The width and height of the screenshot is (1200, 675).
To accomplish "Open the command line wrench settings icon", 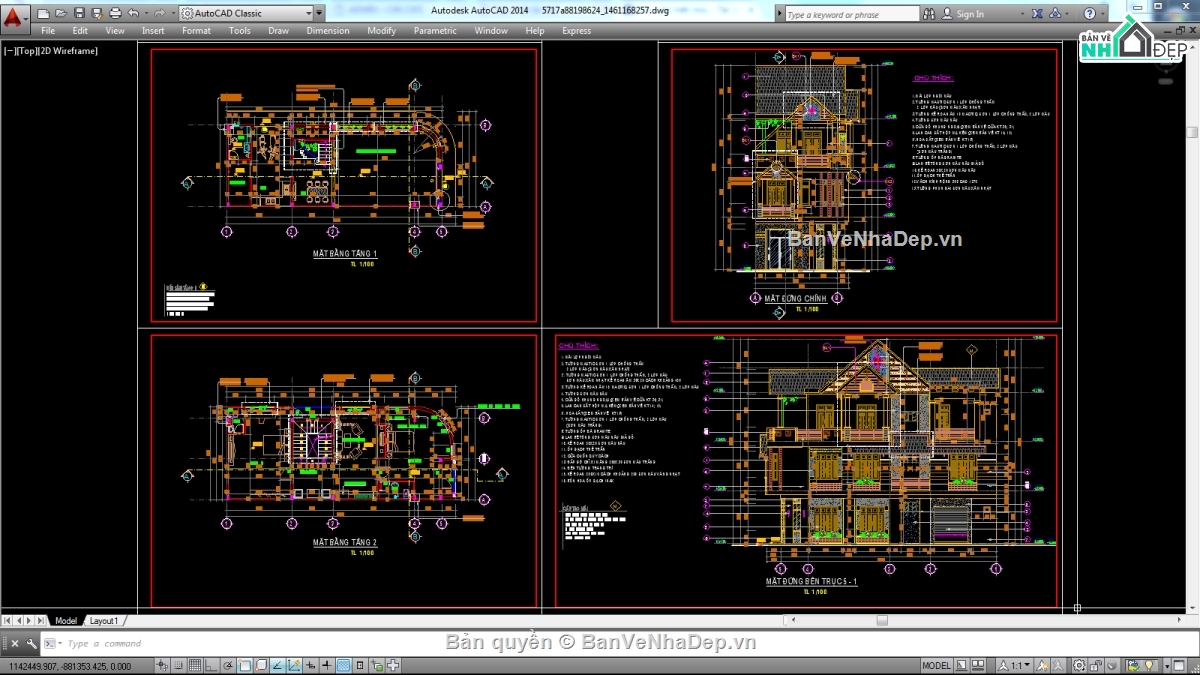I will click(x=32, y=644).
